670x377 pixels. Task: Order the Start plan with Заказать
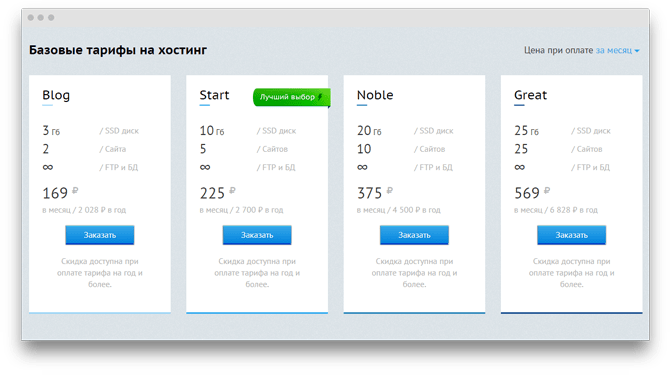tap(257, 235)
